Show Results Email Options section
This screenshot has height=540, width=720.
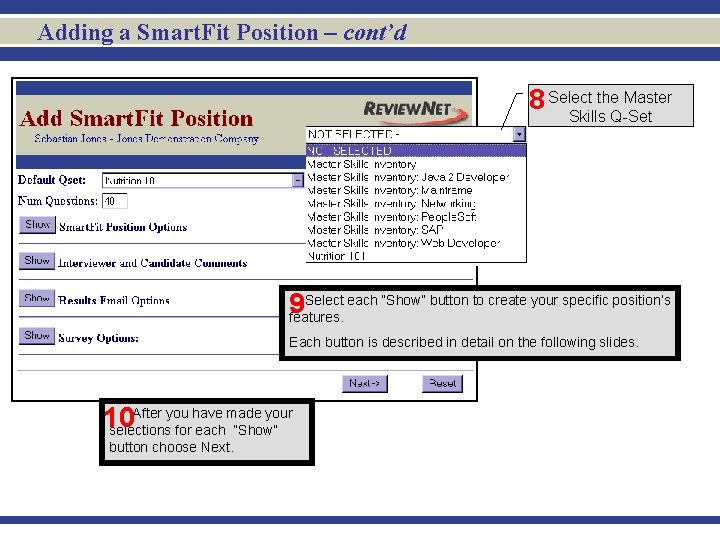pyautogui.click(x=37, y=298)
